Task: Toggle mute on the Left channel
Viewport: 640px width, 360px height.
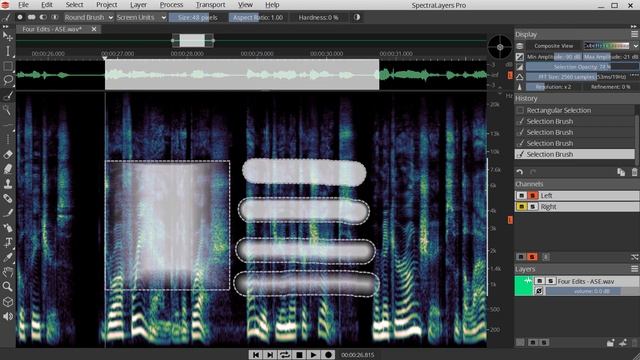Action: tap(521, 196)
